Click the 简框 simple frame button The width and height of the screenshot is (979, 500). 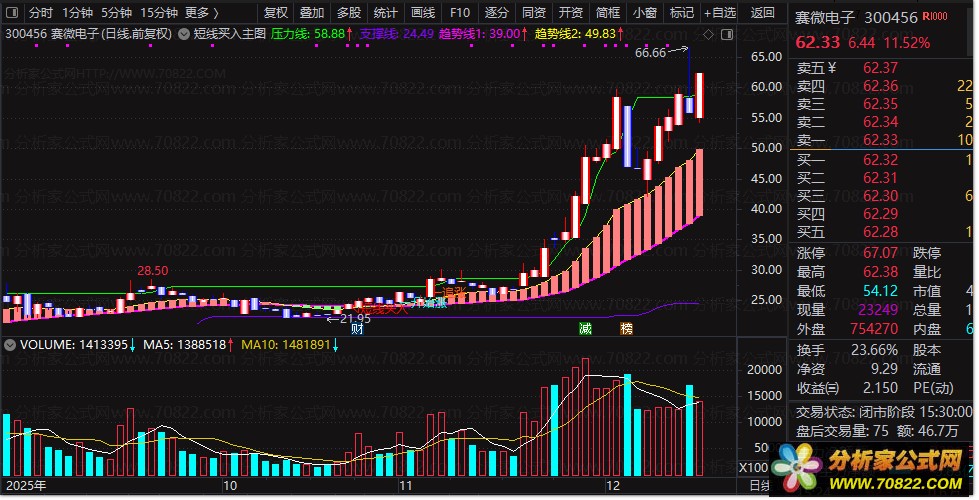[608, 12]
